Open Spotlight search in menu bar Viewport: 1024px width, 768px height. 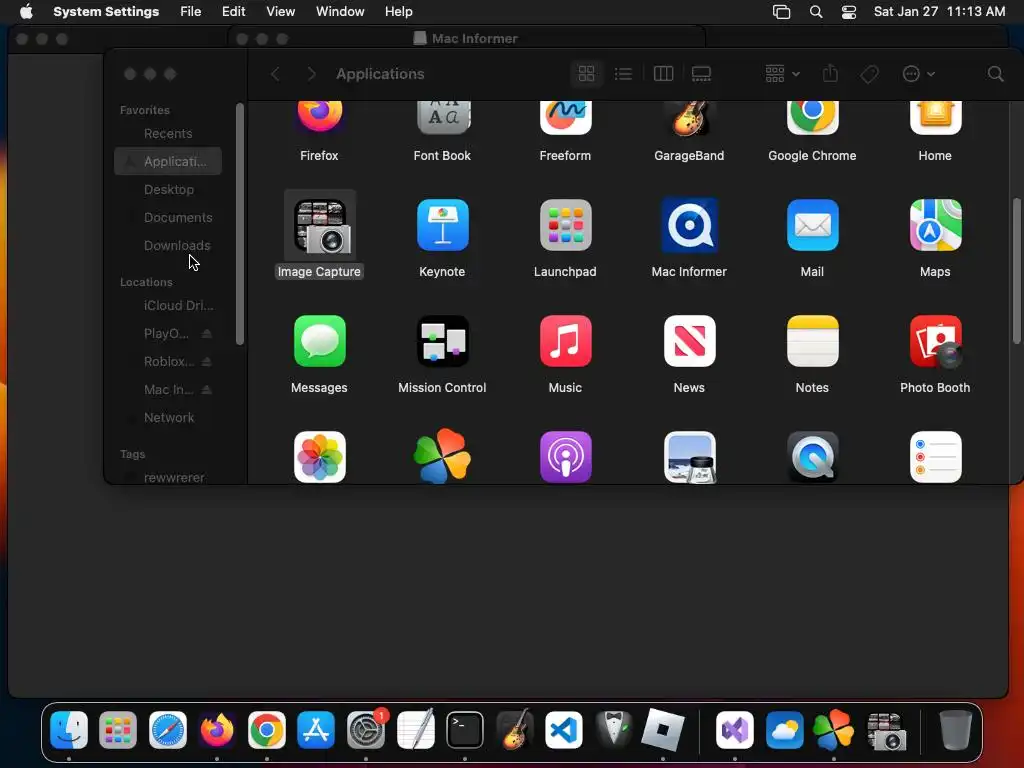816,11
